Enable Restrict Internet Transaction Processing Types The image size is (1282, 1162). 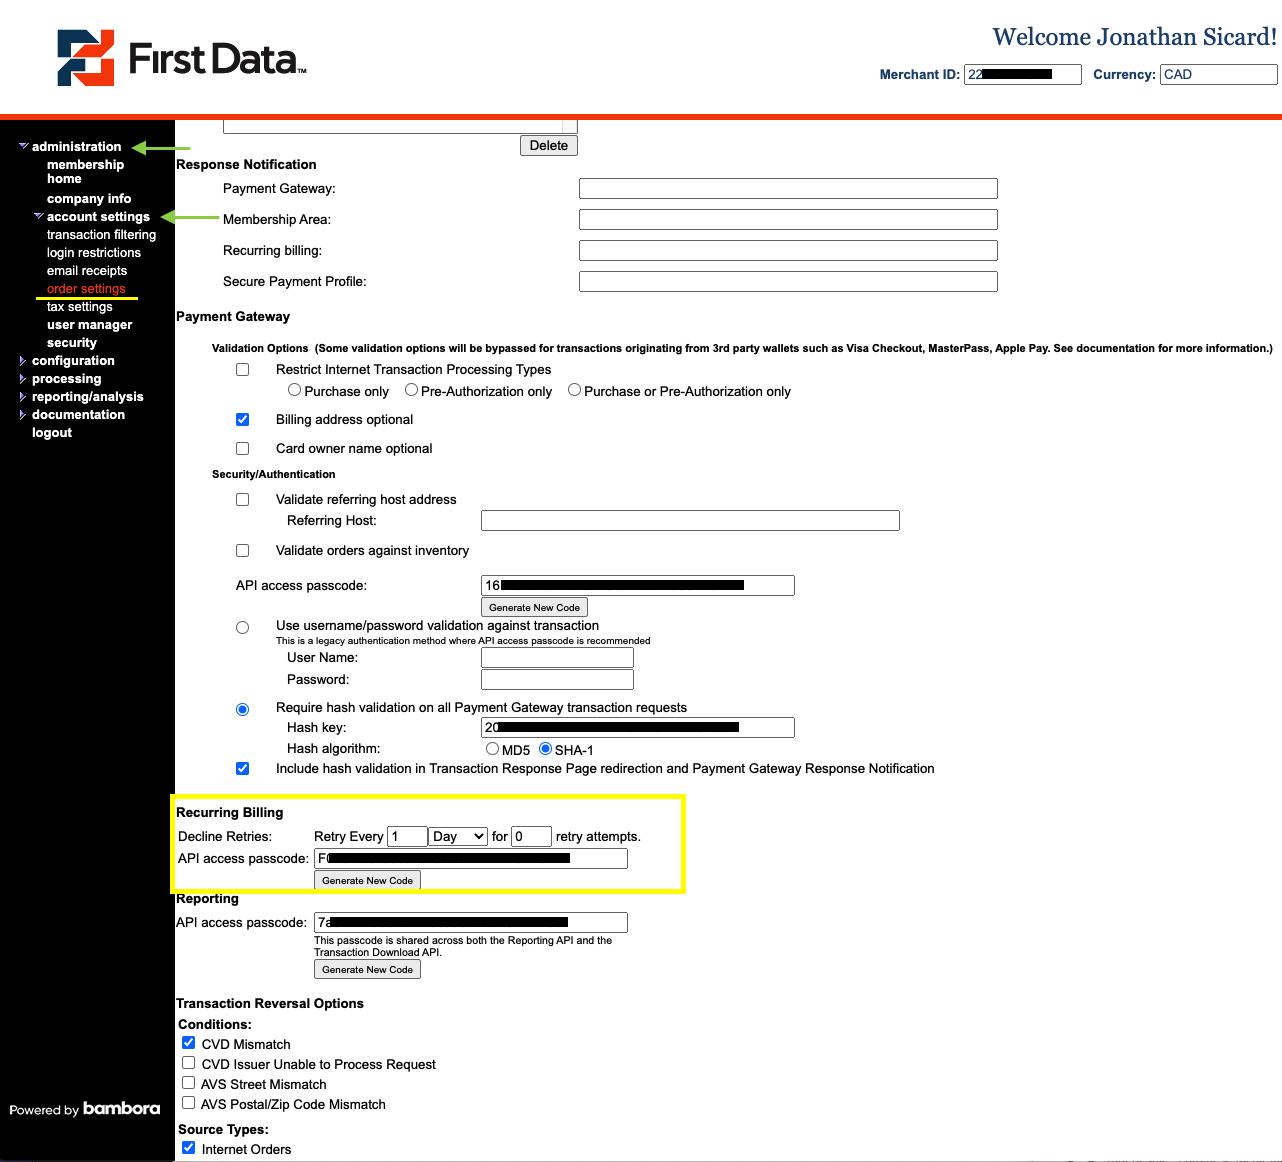point(242,370)
